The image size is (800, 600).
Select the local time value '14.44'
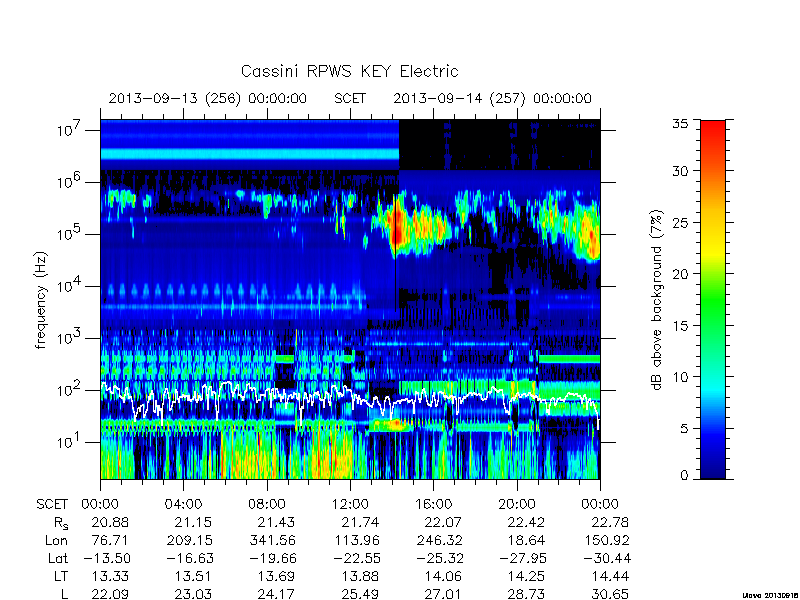click(x=610, y=577)
